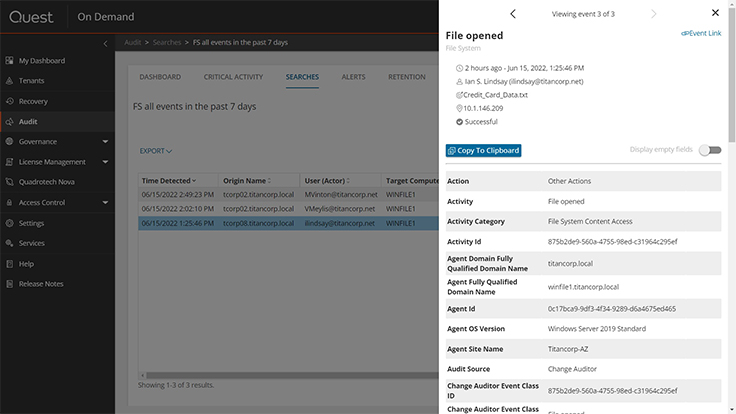Sort by Time Detected column
The image size is (736, 414).
coord(169,181)
